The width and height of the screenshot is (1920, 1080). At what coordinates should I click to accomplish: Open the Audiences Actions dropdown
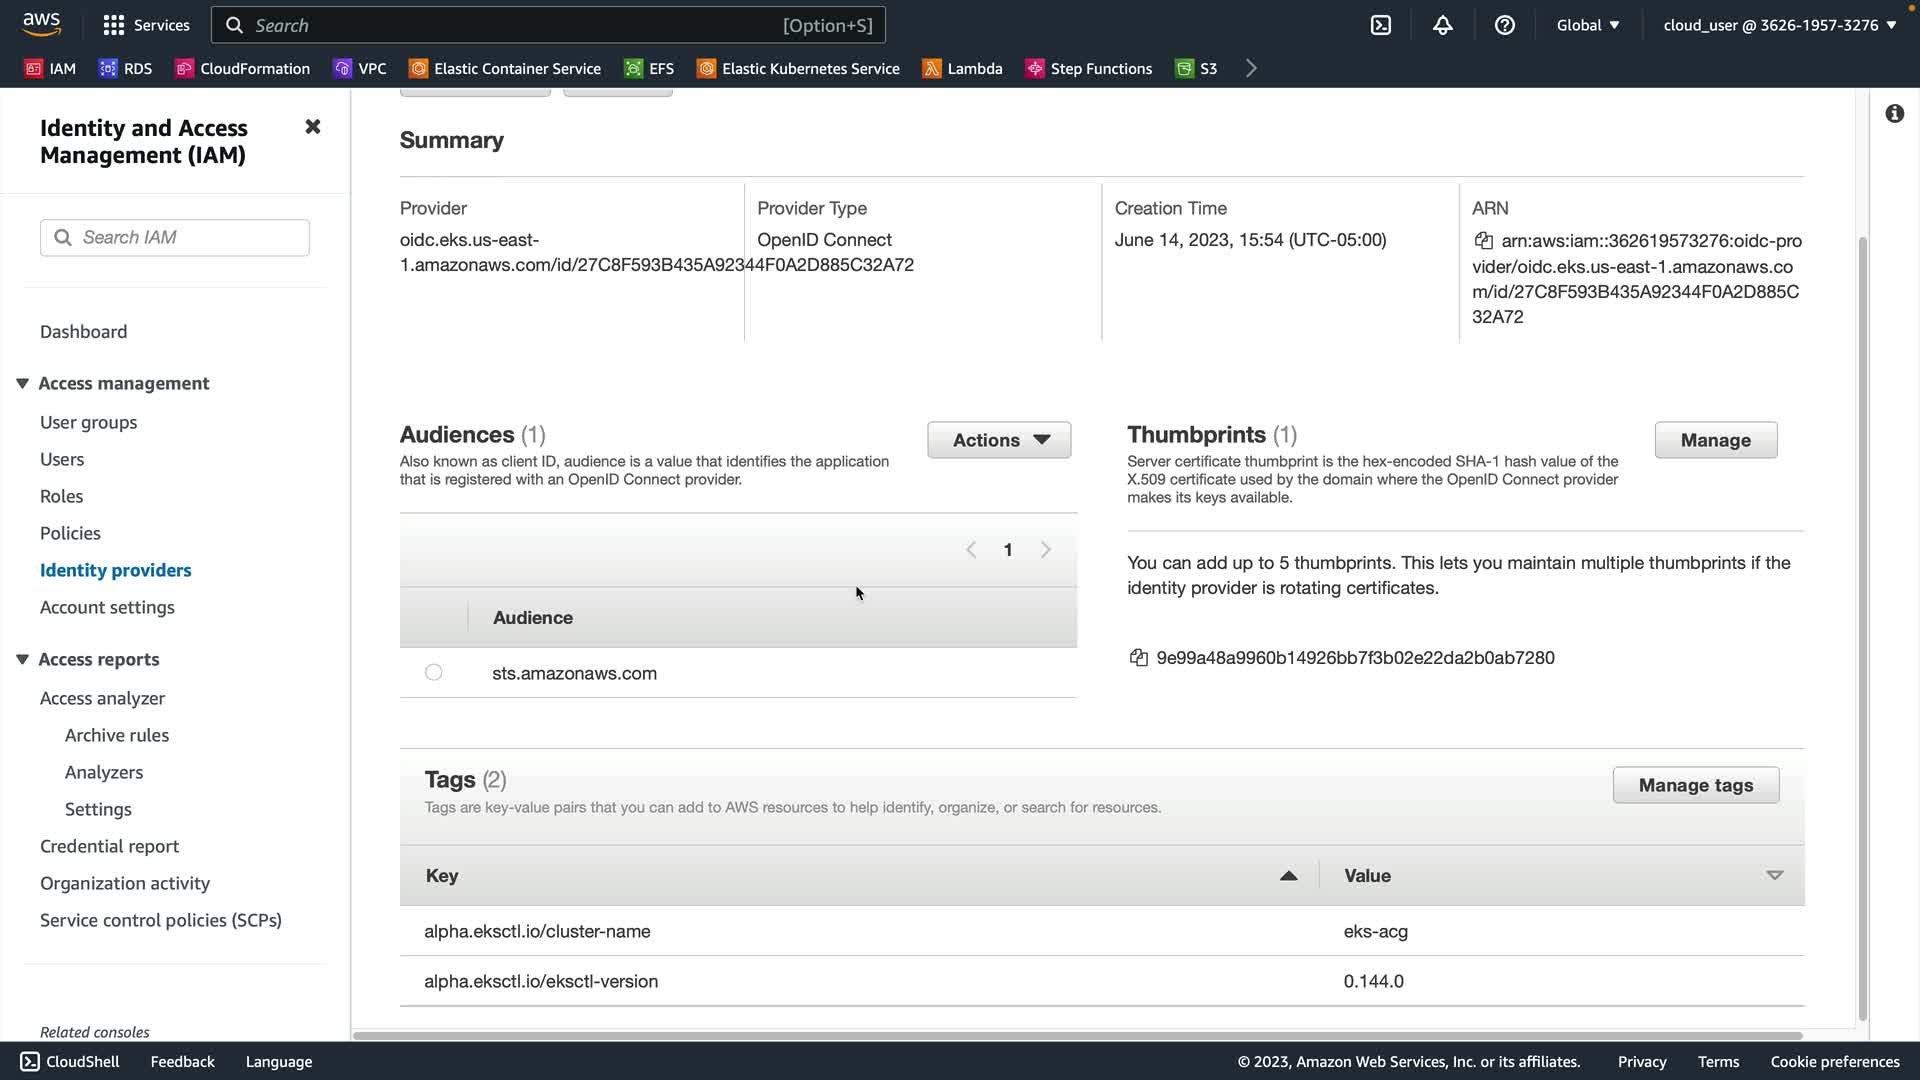pyautogui.click(x=999, y=440)
